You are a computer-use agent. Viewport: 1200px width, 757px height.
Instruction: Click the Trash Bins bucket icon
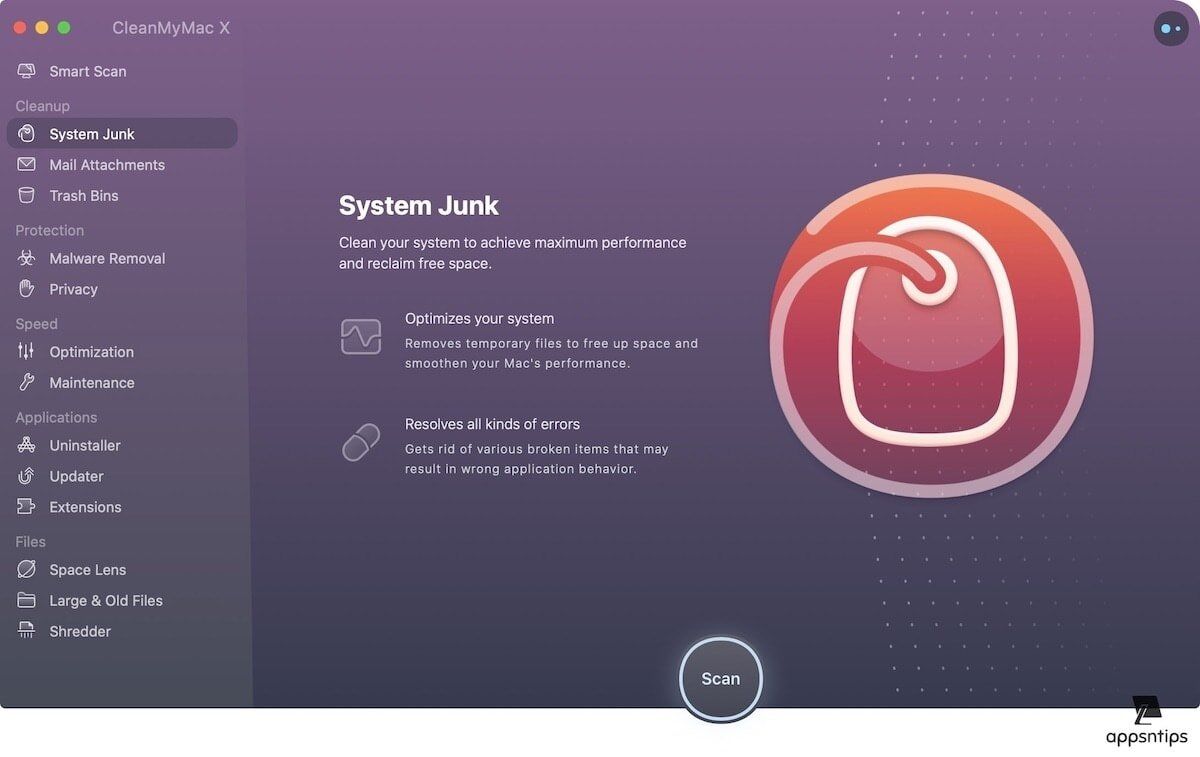27,196
